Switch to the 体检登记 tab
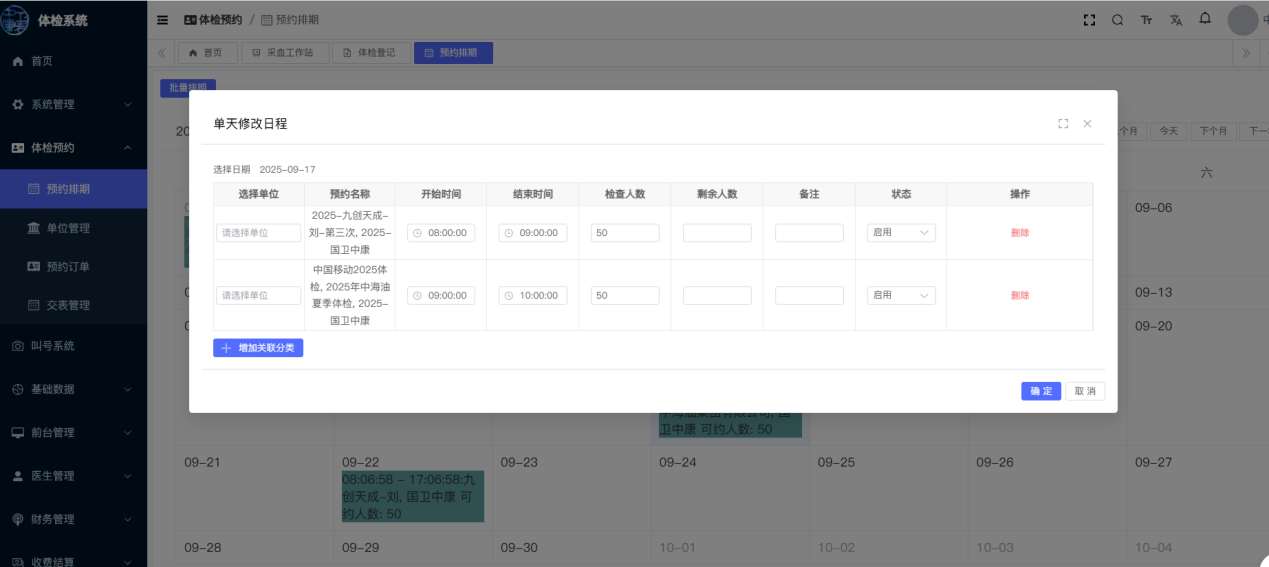The width and height of the screenshot is (1269, 567). (x=370, y=53)
